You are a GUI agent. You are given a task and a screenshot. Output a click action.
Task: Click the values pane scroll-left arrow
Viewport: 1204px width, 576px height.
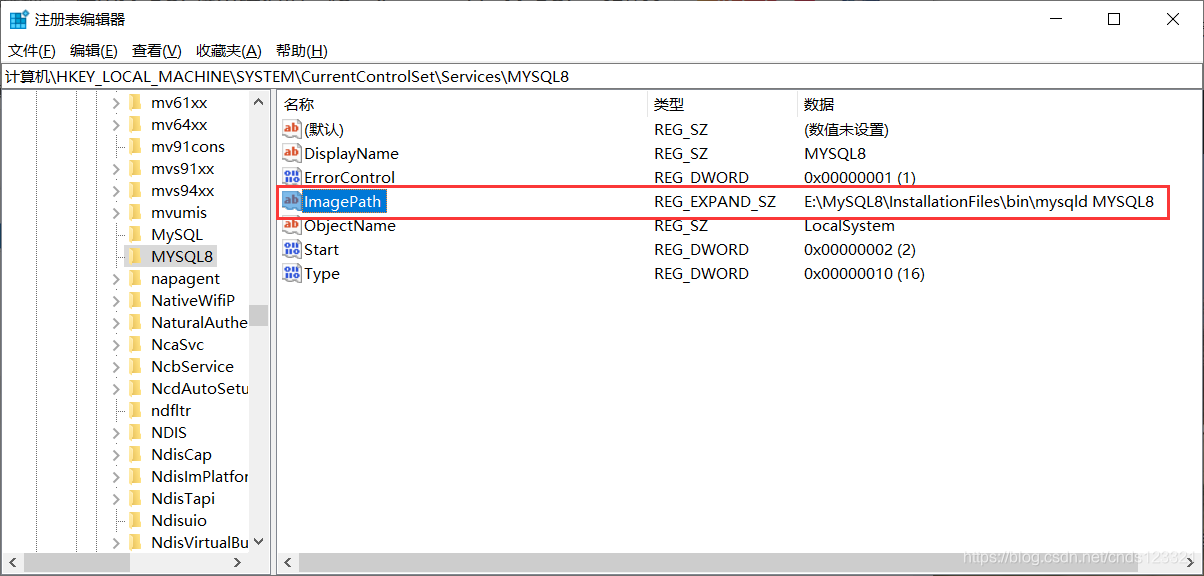(287, 563)
